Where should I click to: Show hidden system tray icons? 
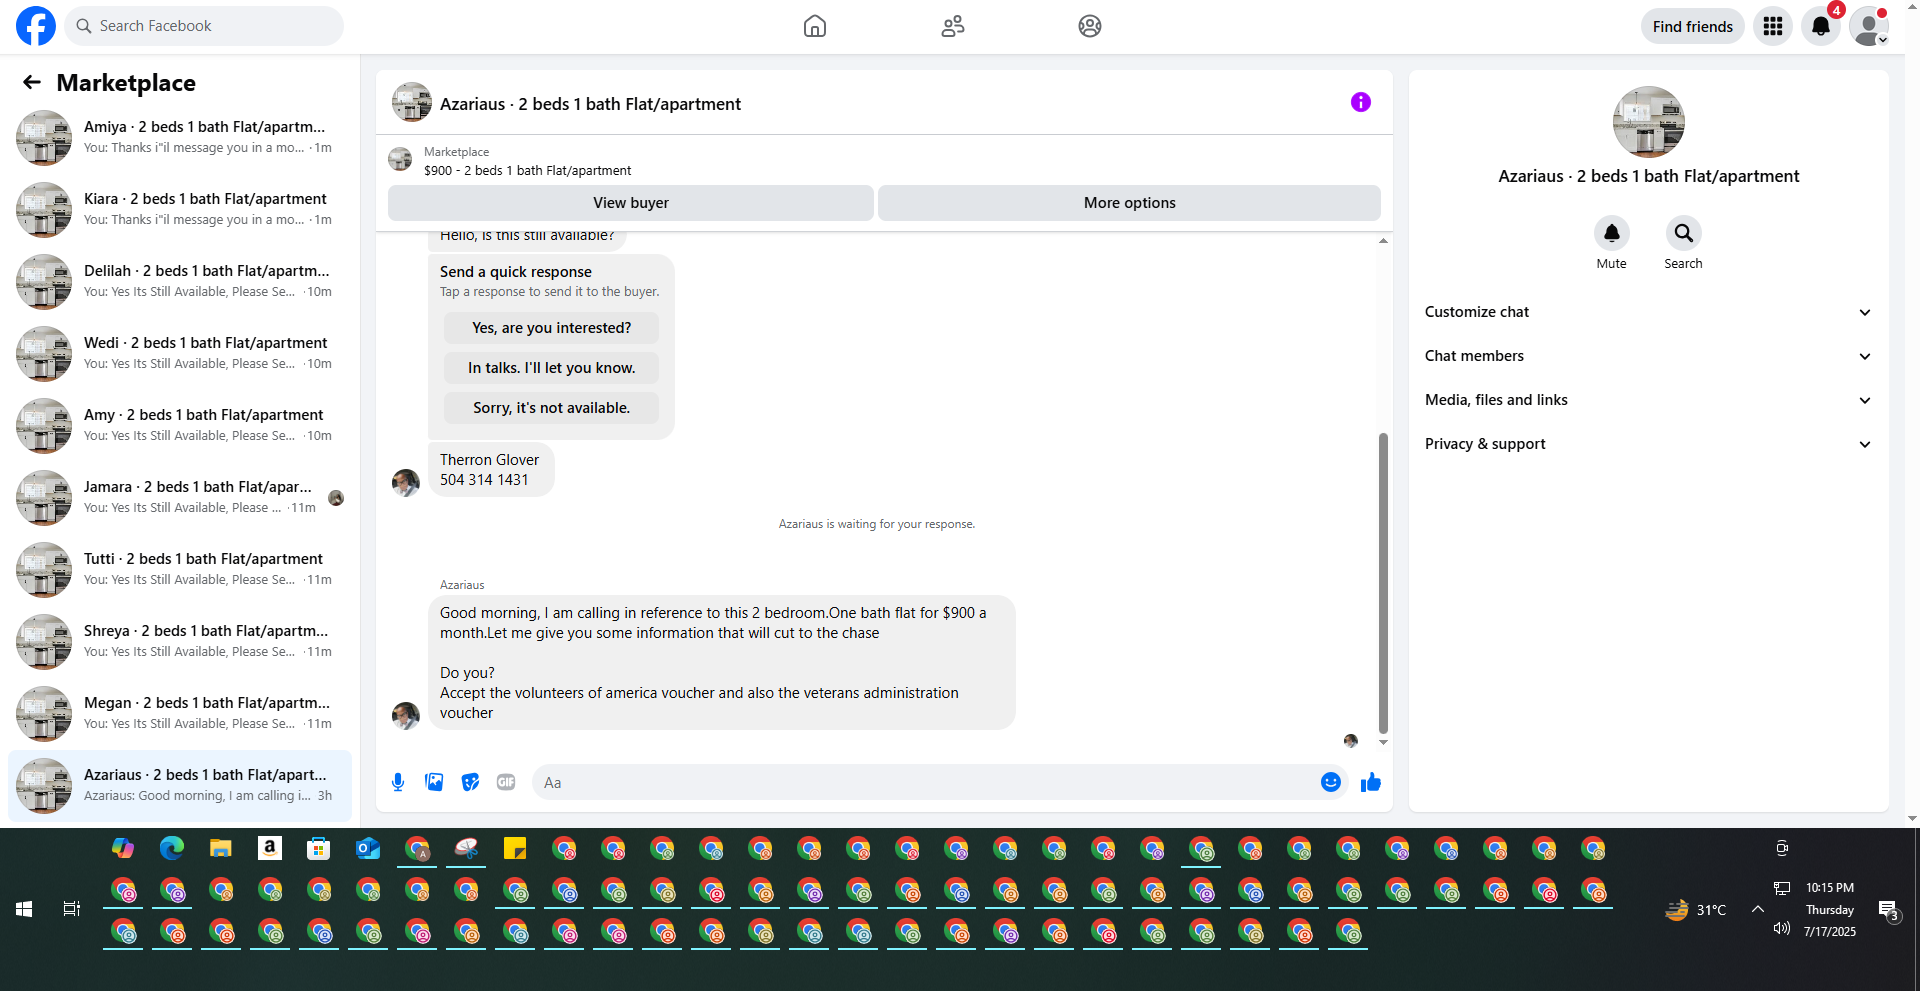point(1757,909)
